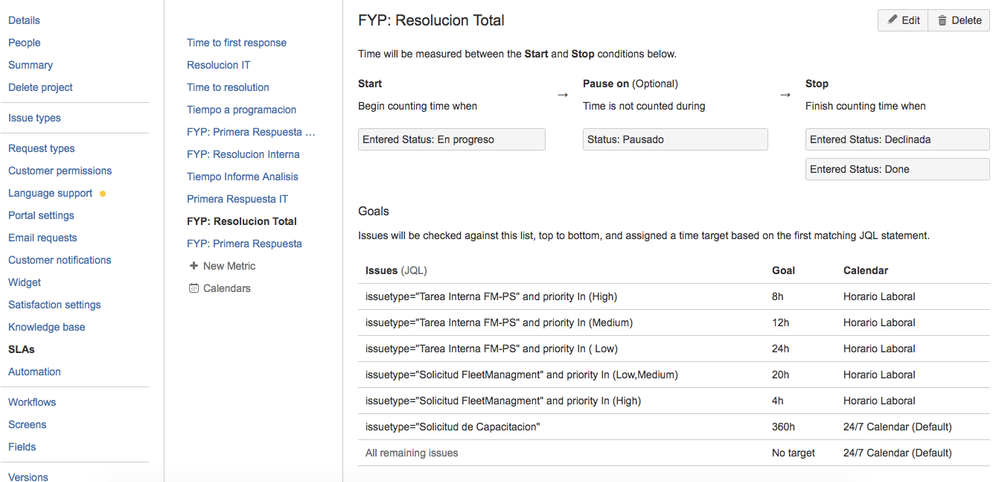Open the Calendars link

coord(220,288)
